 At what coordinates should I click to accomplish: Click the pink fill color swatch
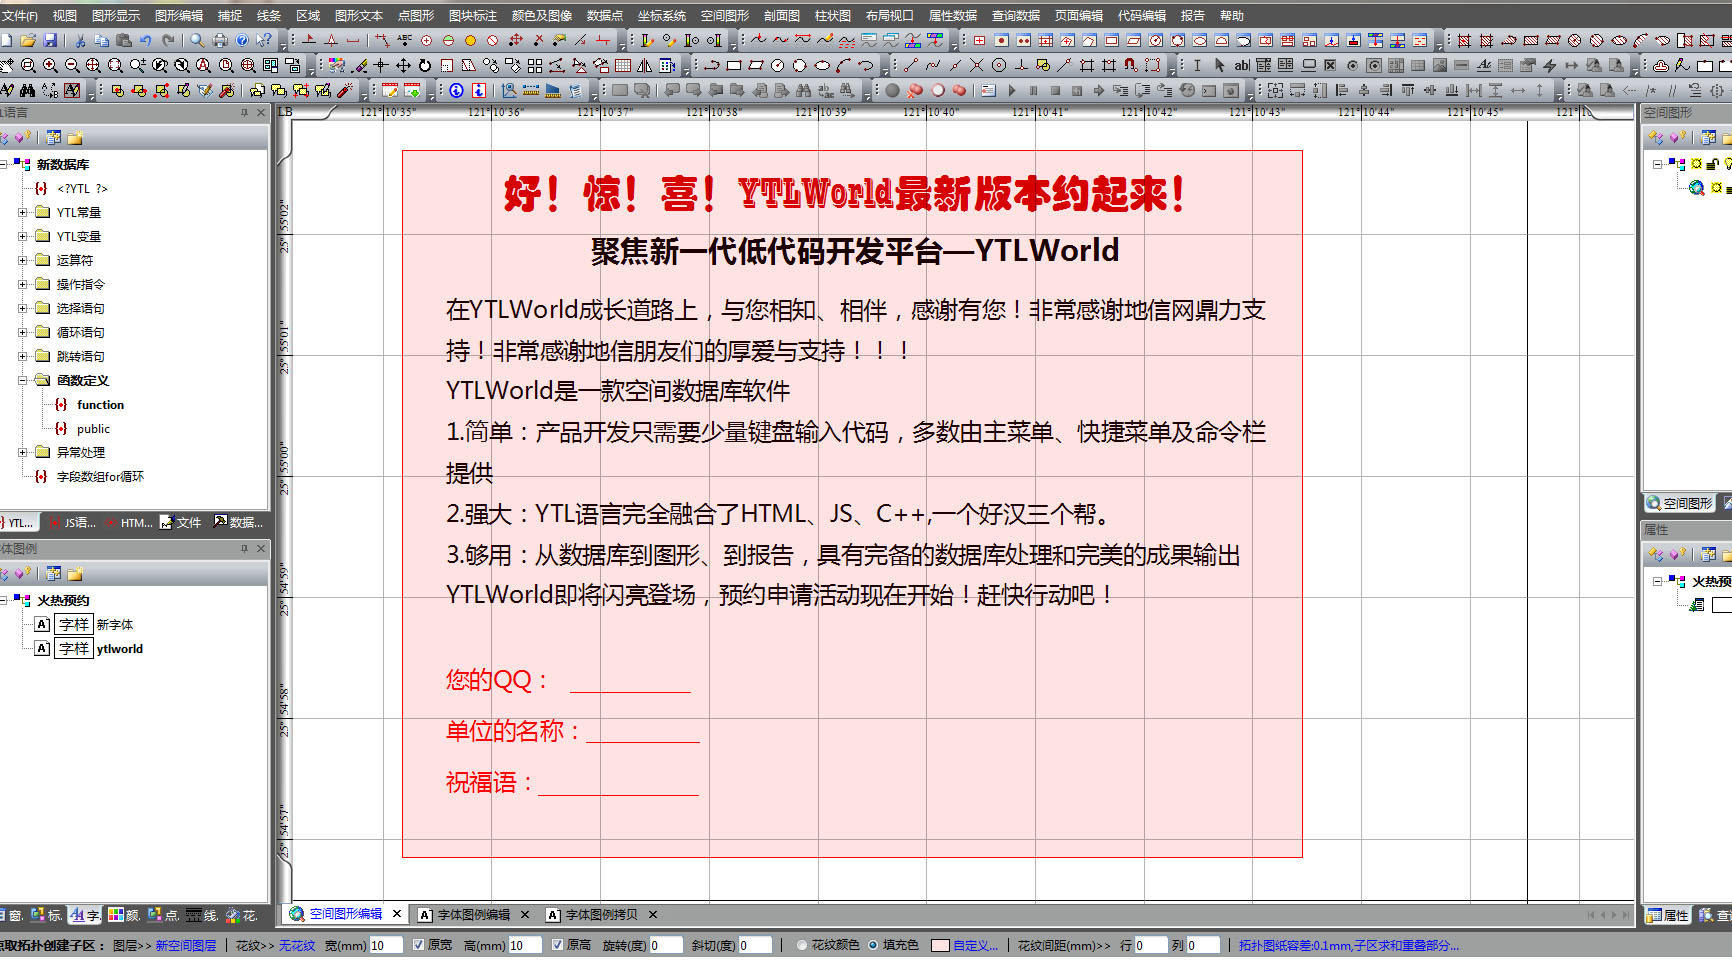[x=940, y=945]
